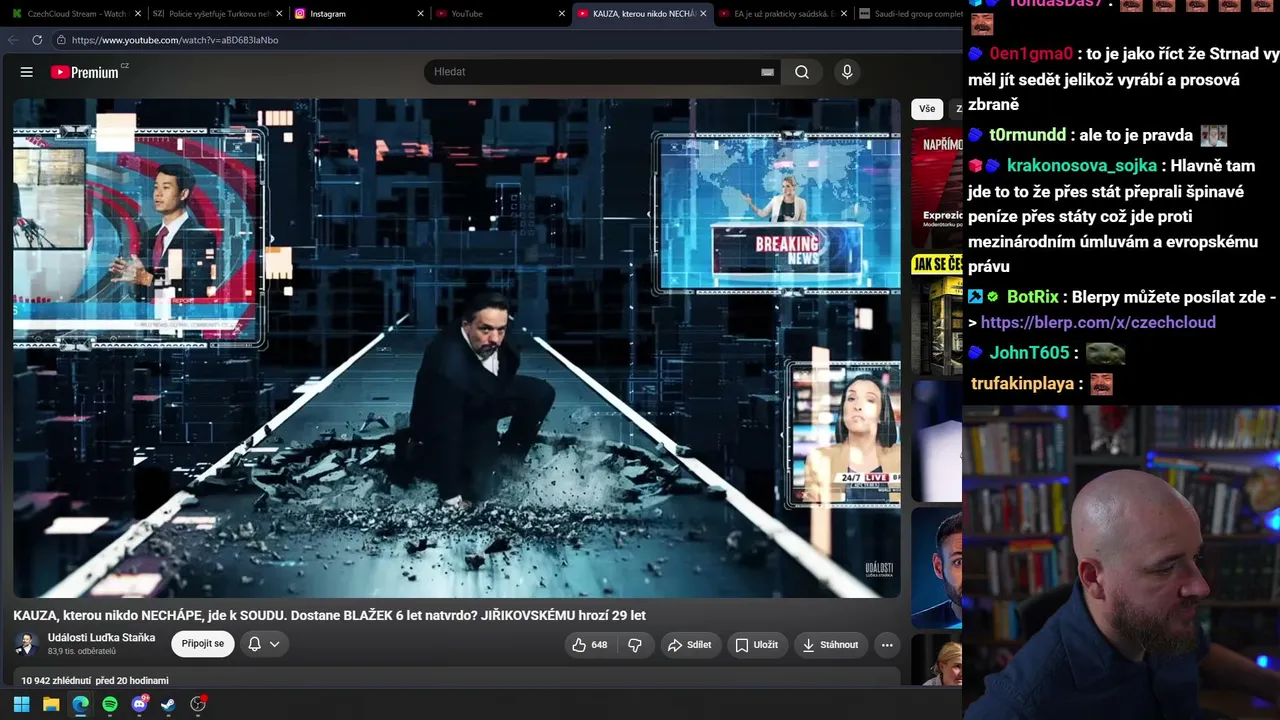Switch to EA je už prakticky saúdská tab
This screenshot has width=1280, height=720.
point(783,14)
